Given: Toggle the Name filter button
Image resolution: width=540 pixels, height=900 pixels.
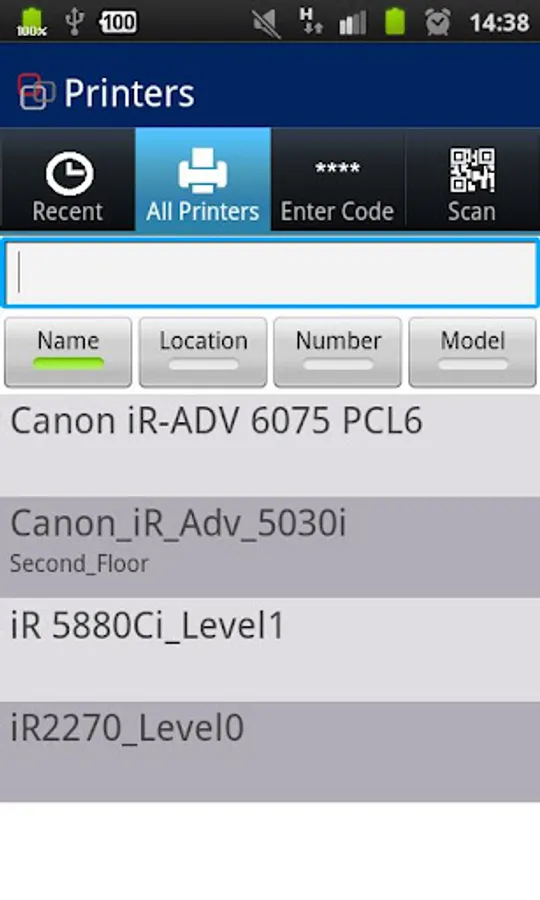Looking at the screenshot, I should click(68, 352).
